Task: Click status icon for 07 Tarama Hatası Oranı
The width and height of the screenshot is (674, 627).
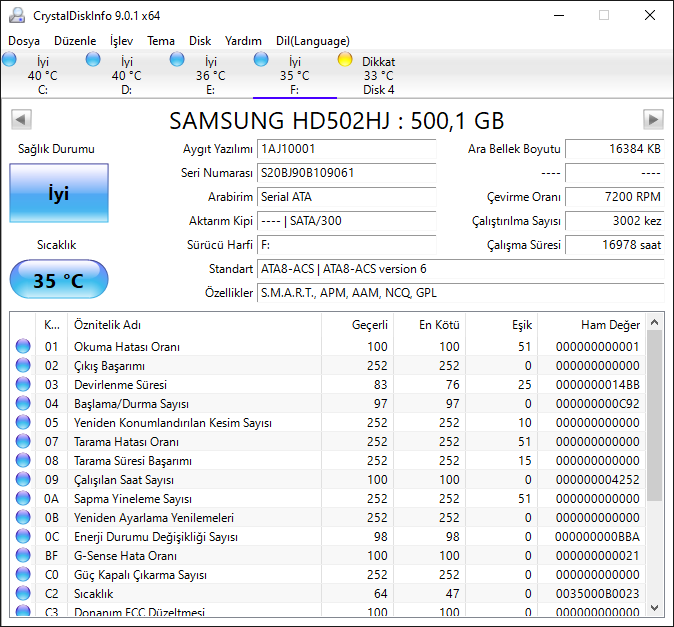Action: pos(23,441)
